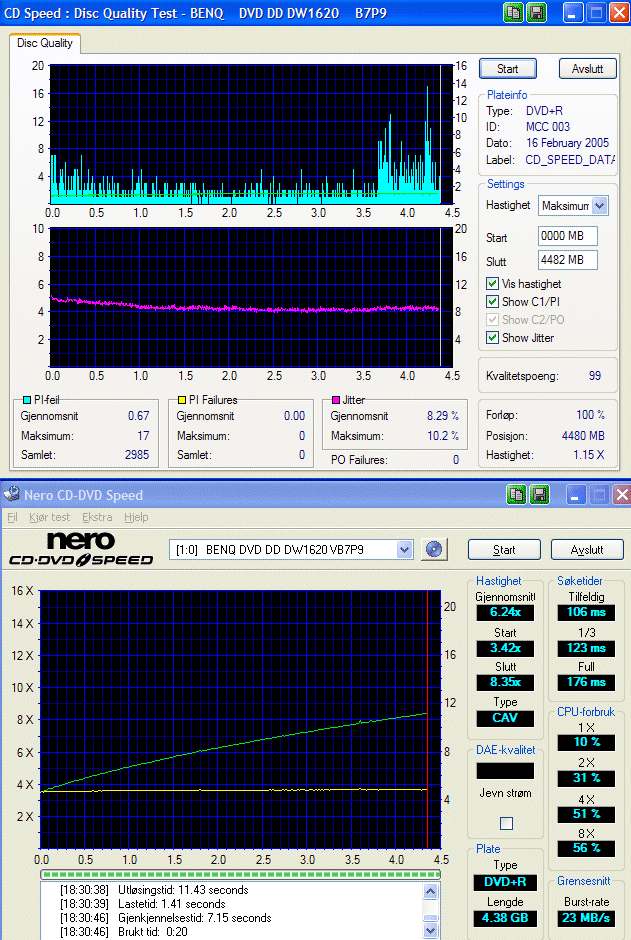
Task: Toggle the greyed Show C2/PO checkbox
Action: coord(493,320)
